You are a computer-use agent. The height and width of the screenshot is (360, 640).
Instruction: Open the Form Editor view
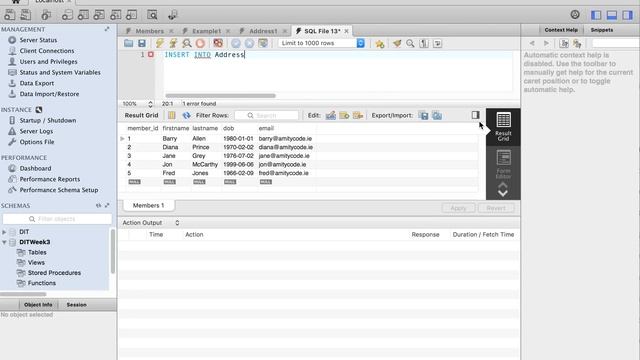point(503,164)
